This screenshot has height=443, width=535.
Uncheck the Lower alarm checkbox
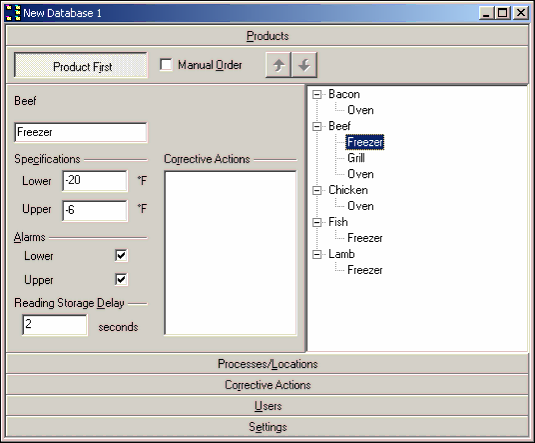[x=121, y=255]
